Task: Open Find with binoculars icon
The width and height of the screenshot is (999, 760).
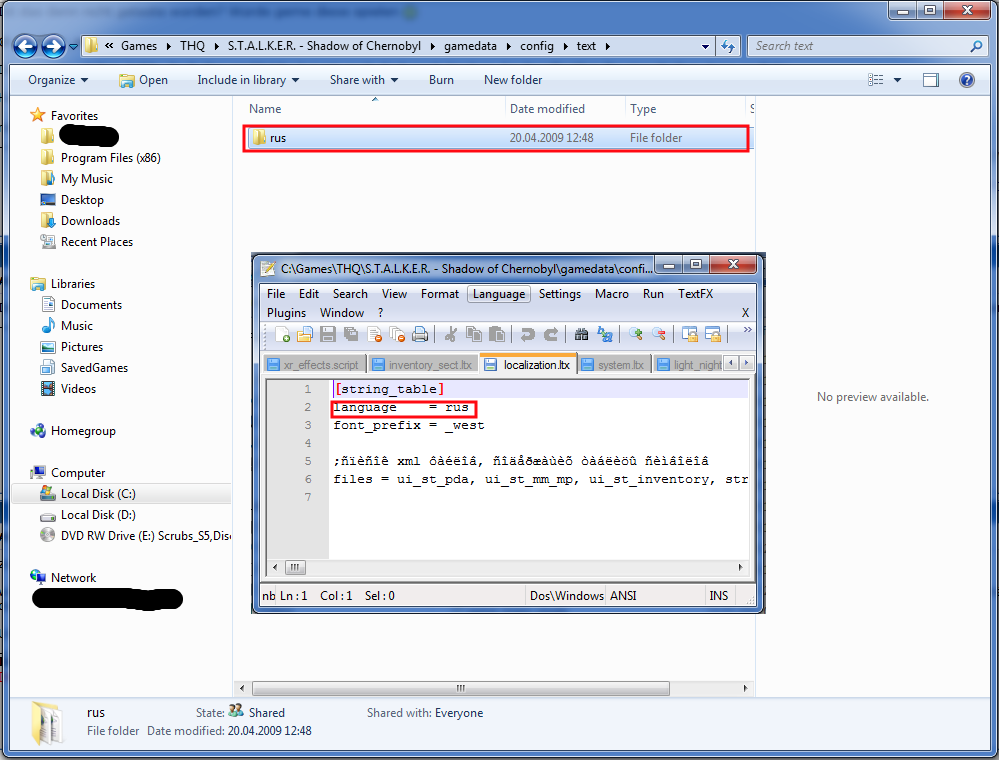Action: [581, 334]
